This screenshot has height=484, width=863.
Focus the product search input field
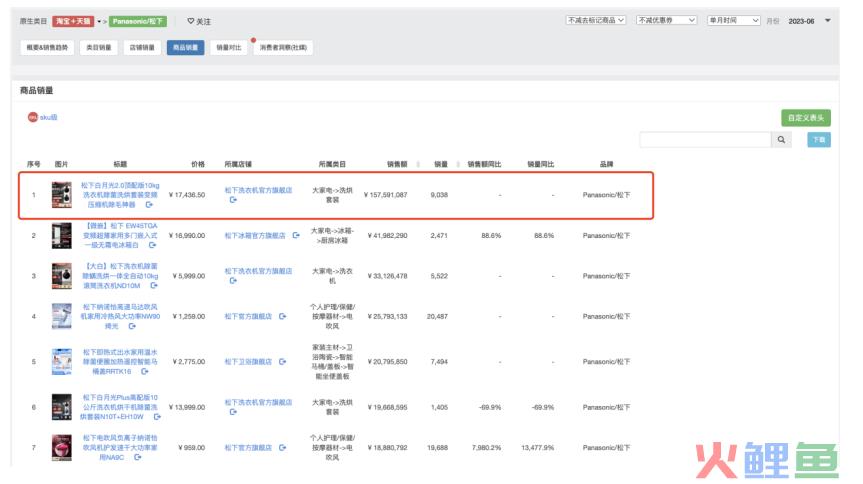(x=705, y=140)
